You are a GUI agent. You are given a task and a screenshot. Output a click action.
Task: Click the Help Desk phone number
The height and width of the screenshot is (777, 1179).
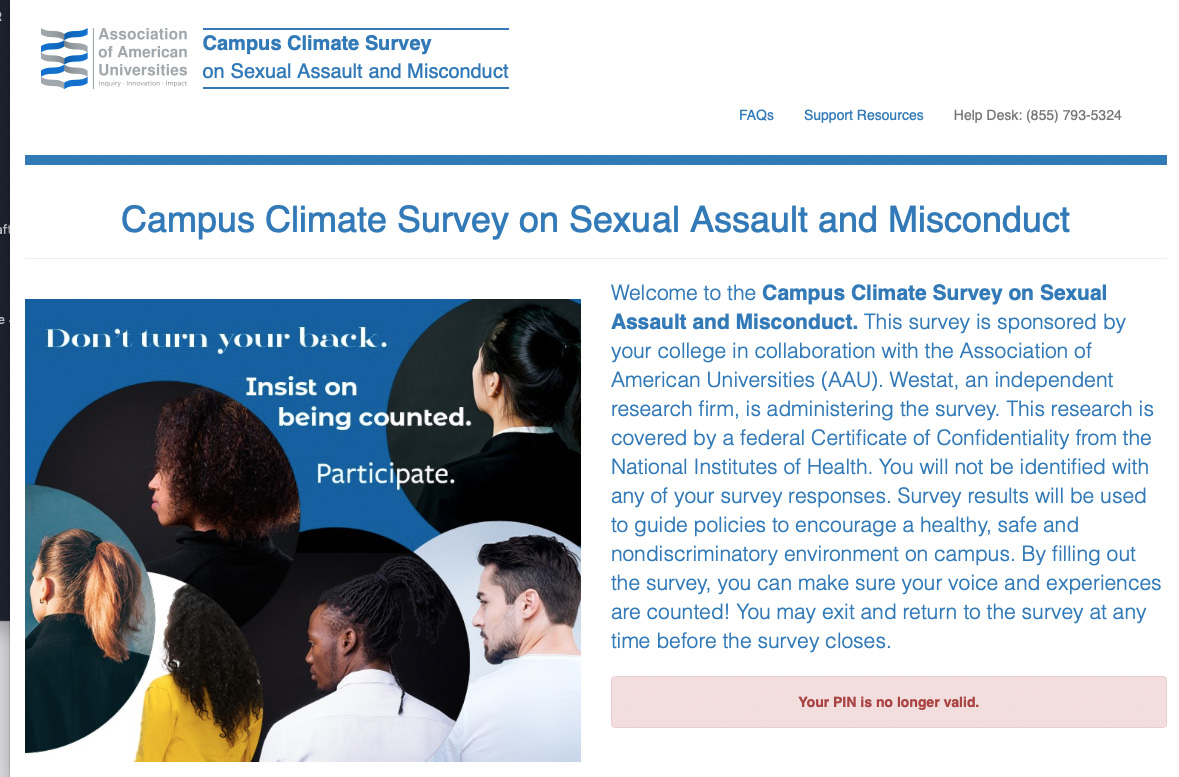click(1037, 115)
